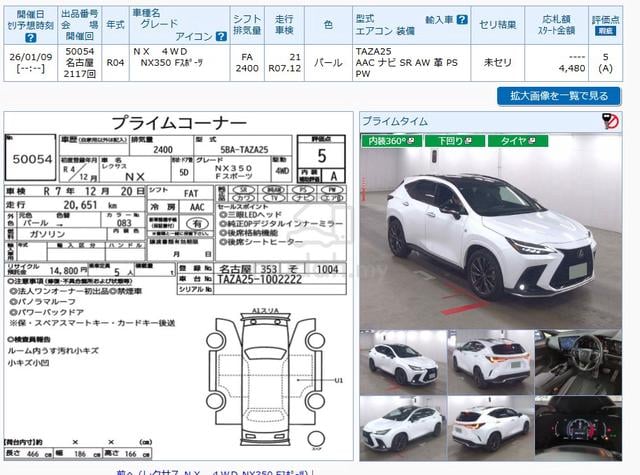Click grade text NX350 Fスポーツ in table
This screenshot has height=475, width=640.
point(171,63)
